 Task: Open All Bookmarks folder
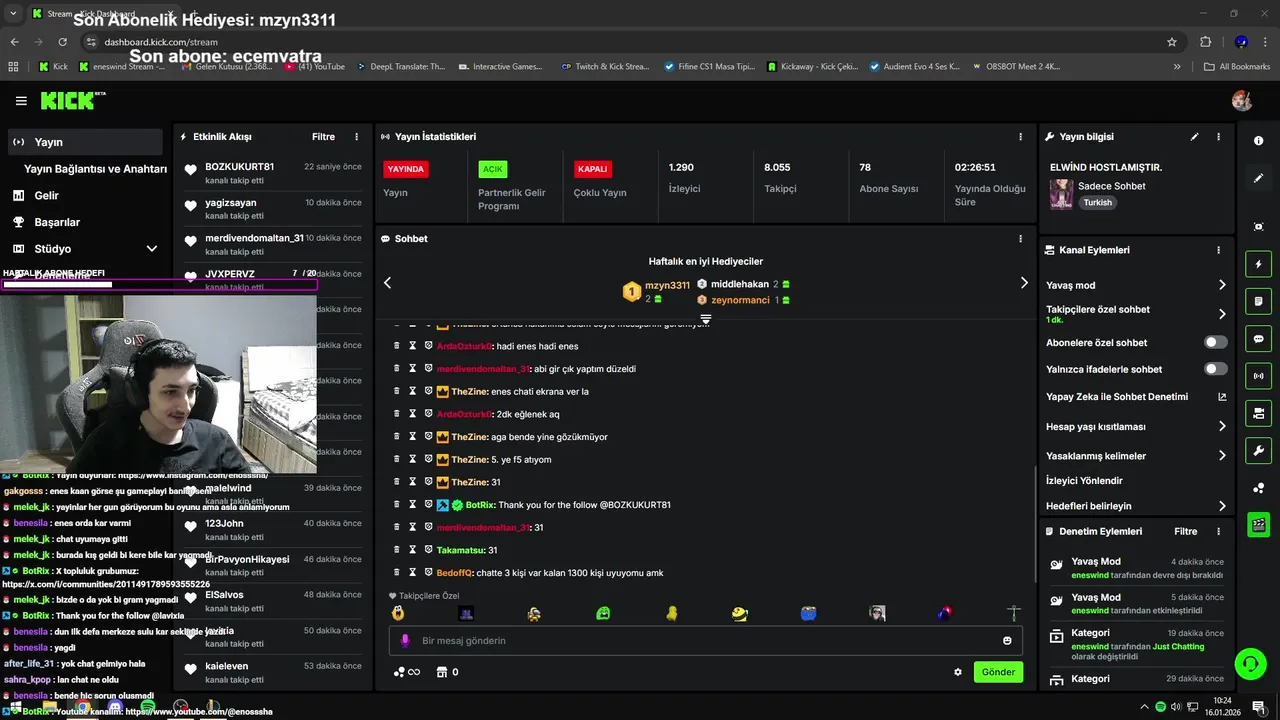click(x=1238, y=67)
